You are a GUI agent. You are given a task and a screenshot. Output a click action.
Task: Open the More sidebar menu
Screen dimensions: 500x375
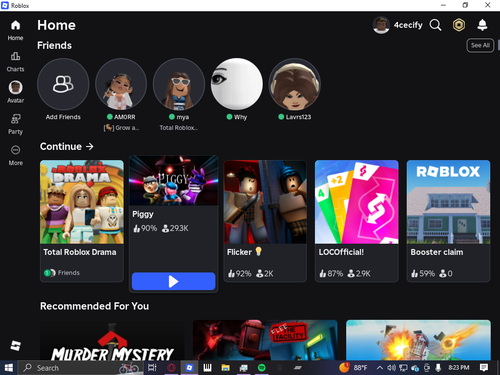[x=15, y=150]
